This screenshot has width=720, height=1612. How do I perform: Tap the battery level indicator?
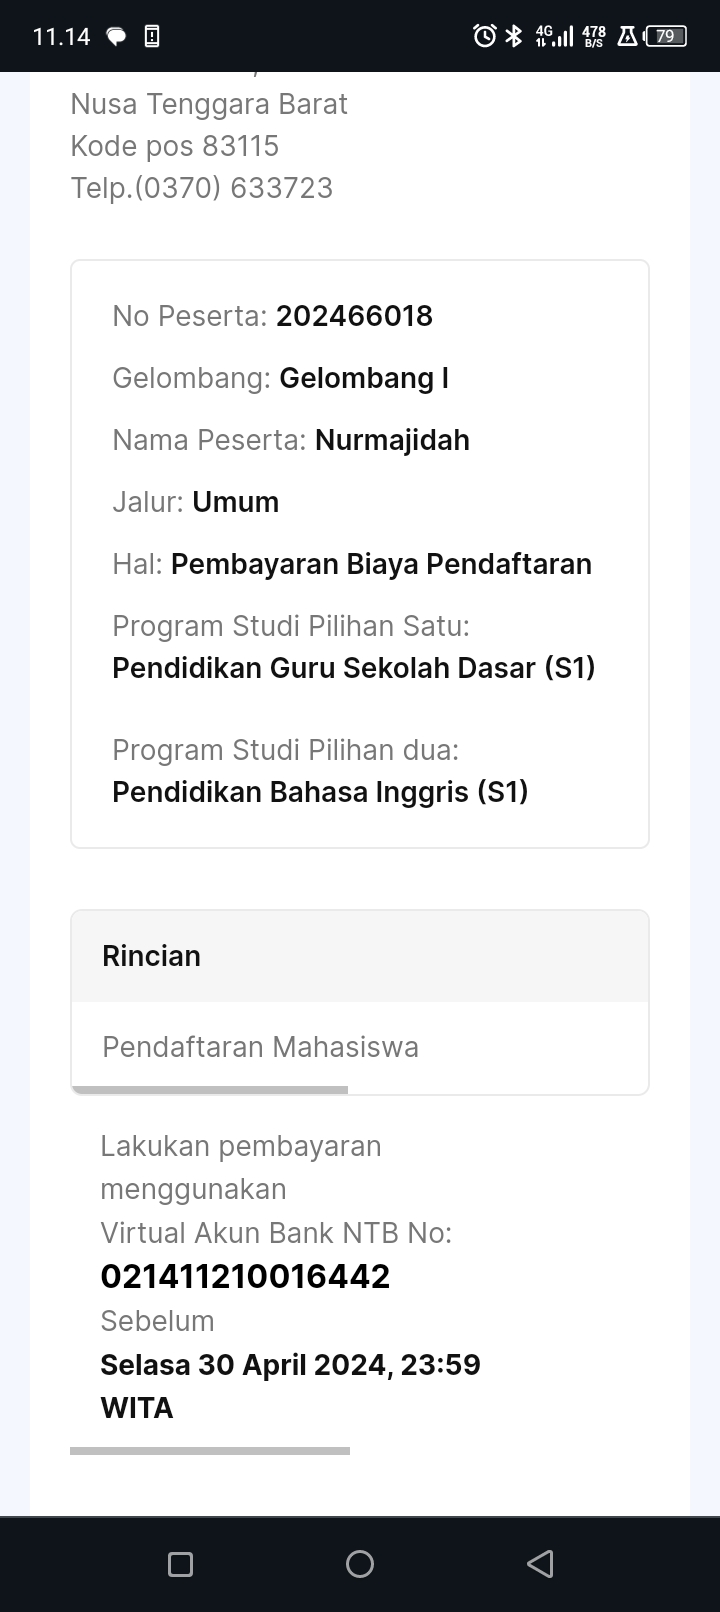(x=666, y=37)
